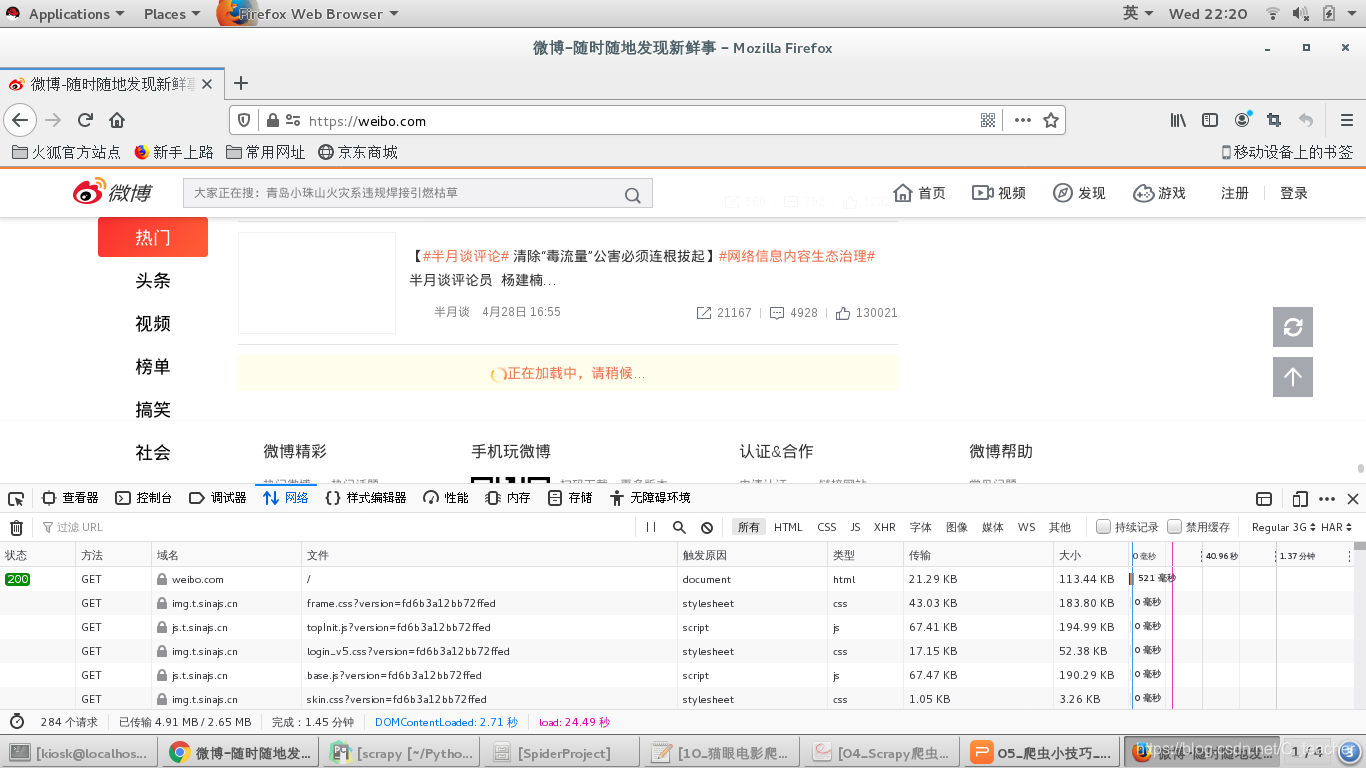Open the Weibo 首页 home link
This screenshot has width=1366, height=768.
(919, 193)
